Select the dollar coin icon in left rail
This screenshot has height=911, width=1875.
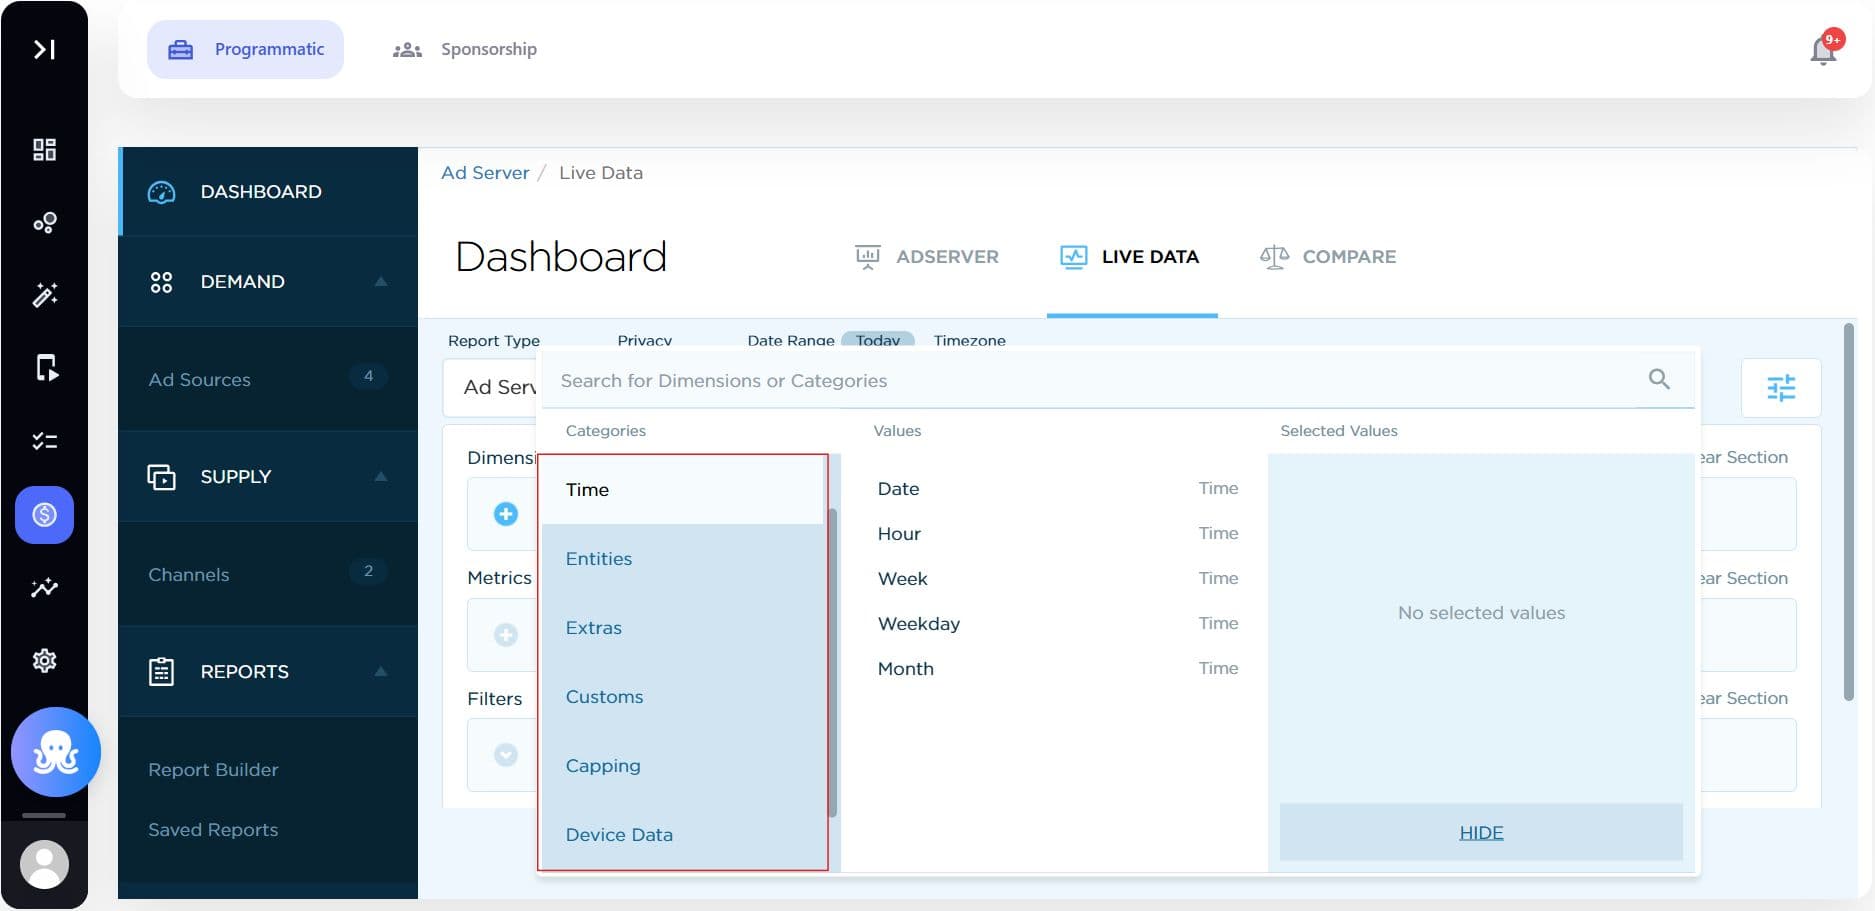(x=44, y=515)
